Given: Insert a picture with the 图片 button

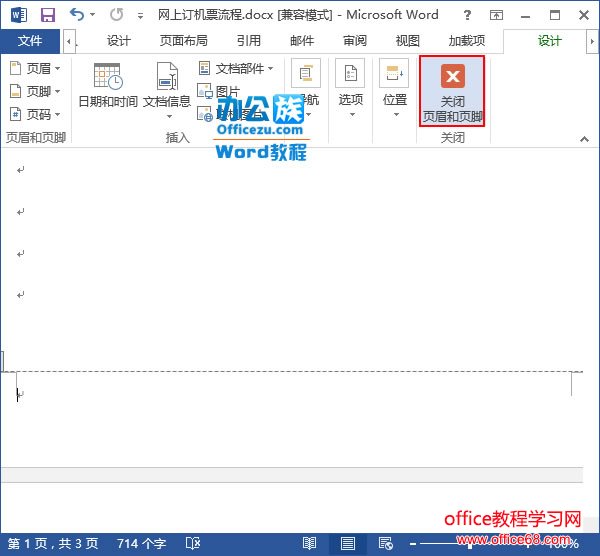Looking at the screenshot, I should point(219,91).
